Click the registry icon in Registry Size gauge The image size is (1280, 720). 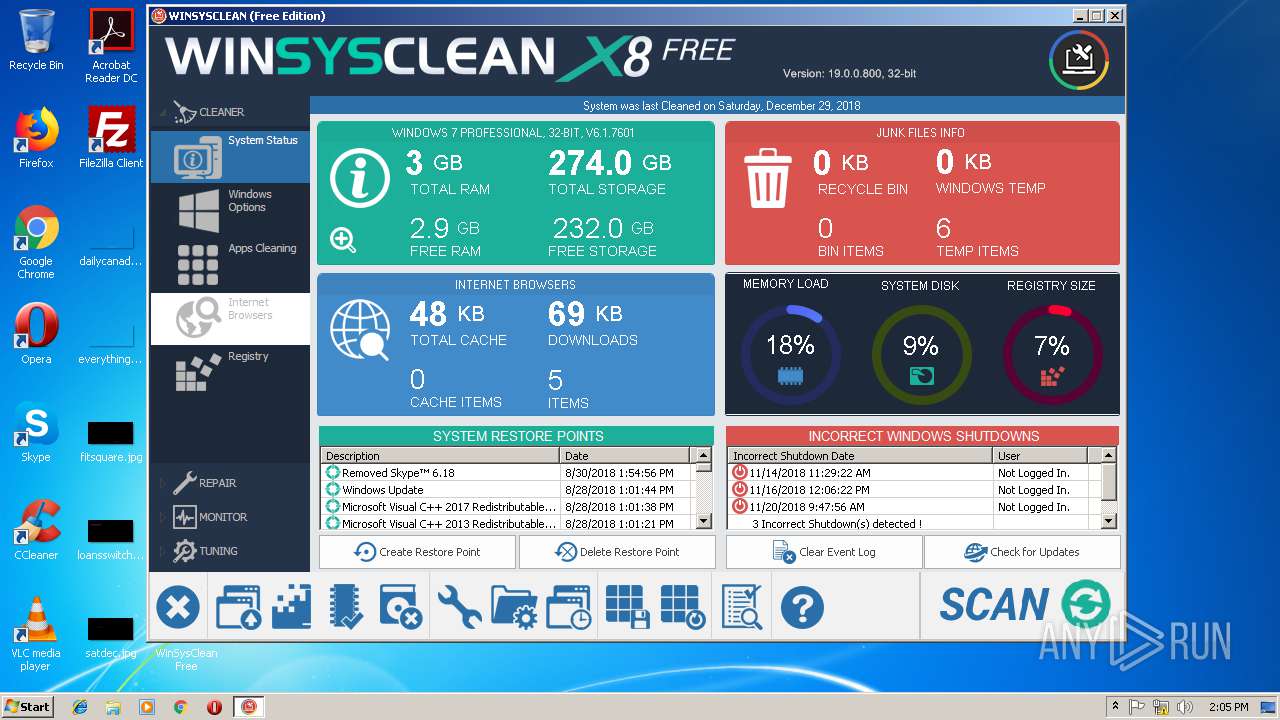(x=1052, y=377)
